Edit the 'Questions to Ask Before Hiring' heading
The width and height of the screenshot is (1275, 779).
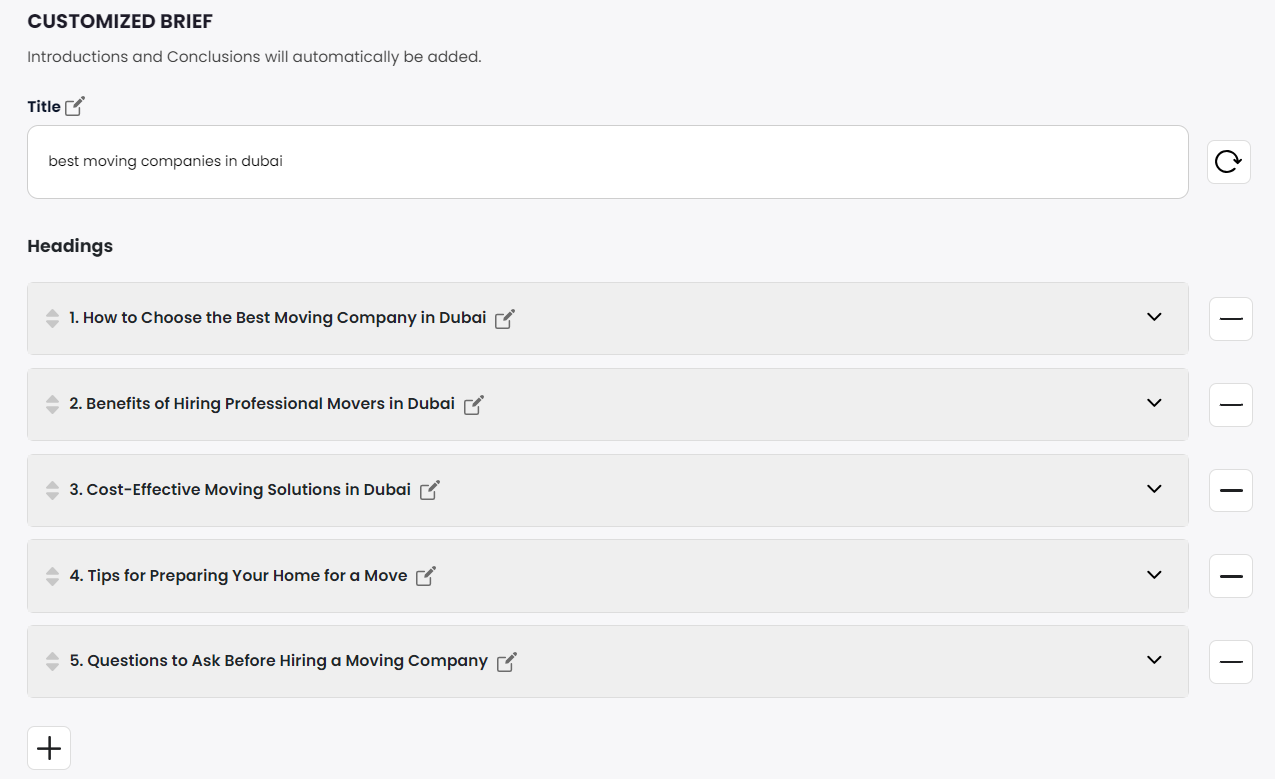click(507, 662)
